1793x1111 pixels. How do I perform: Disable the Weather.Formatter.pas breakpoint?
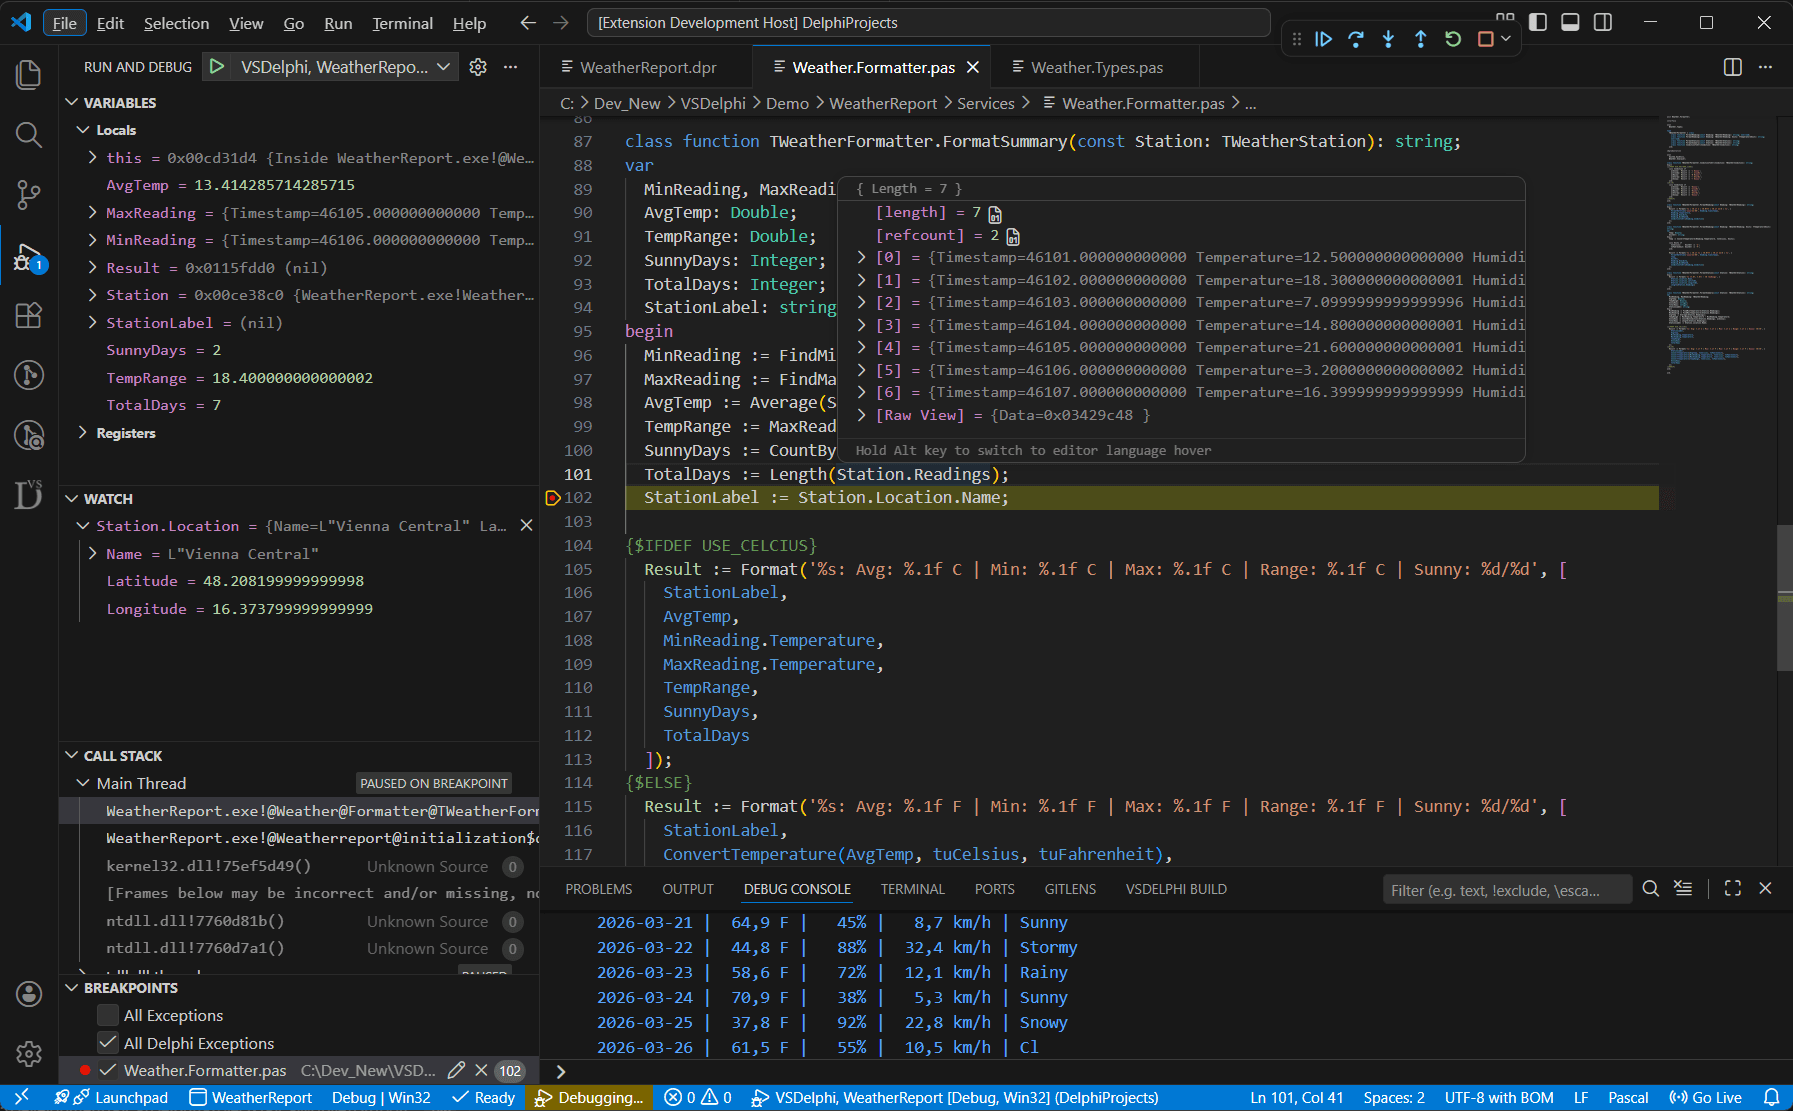coord(107,1070)
